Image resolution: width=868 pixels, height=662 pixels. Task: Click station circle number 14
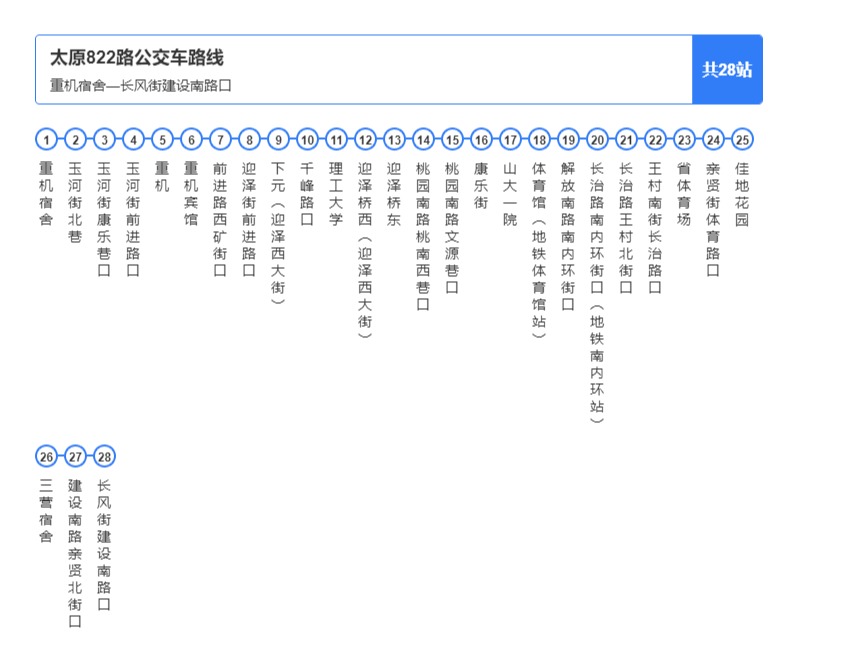[423, 139]
